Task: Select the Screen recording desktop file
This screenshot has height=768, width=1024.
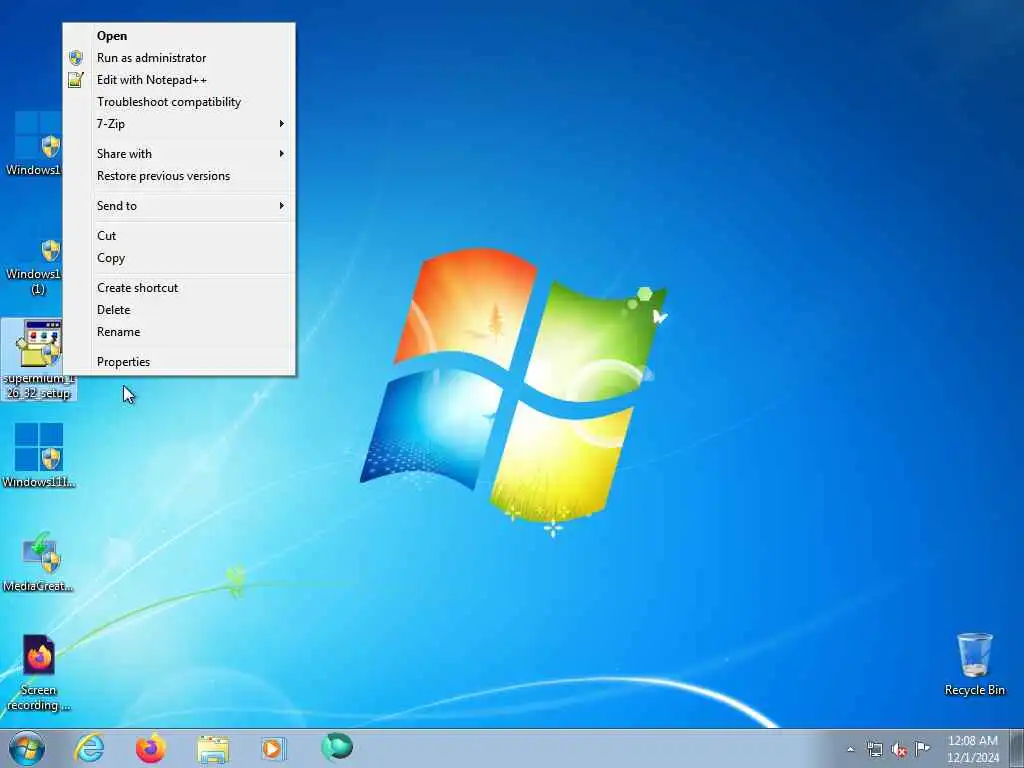Action: pyautogui.click(x=39, y=673)
